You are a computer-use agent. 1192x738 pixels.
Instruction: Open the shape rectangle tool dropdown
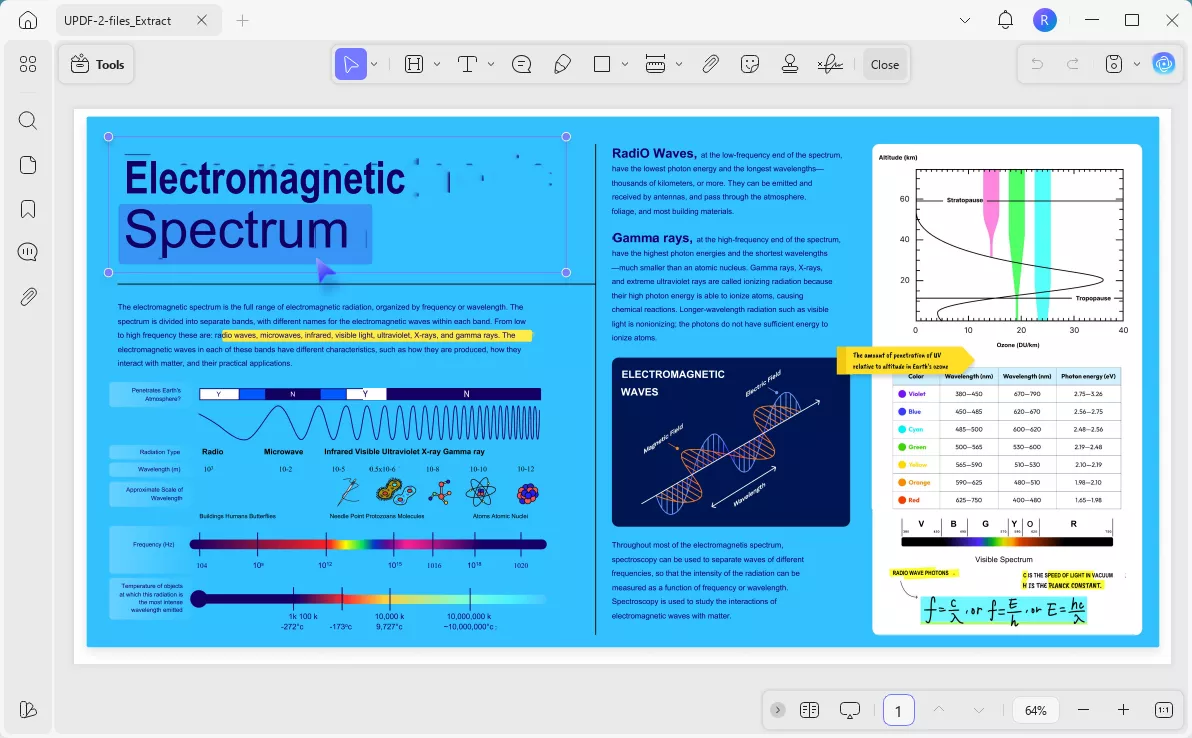click(625, 64)
